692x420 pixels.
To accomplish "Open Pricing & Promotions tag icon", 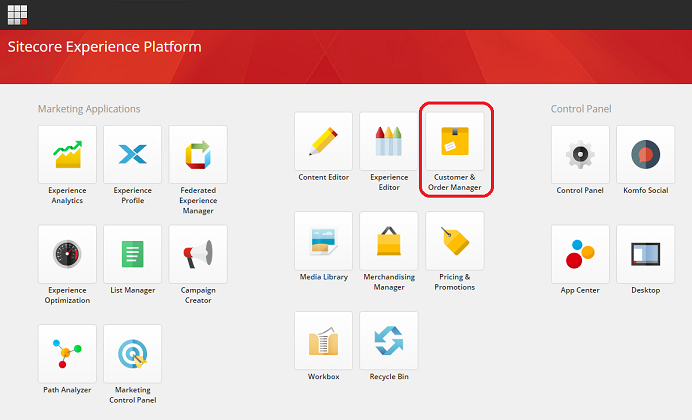I will (455, 241).
